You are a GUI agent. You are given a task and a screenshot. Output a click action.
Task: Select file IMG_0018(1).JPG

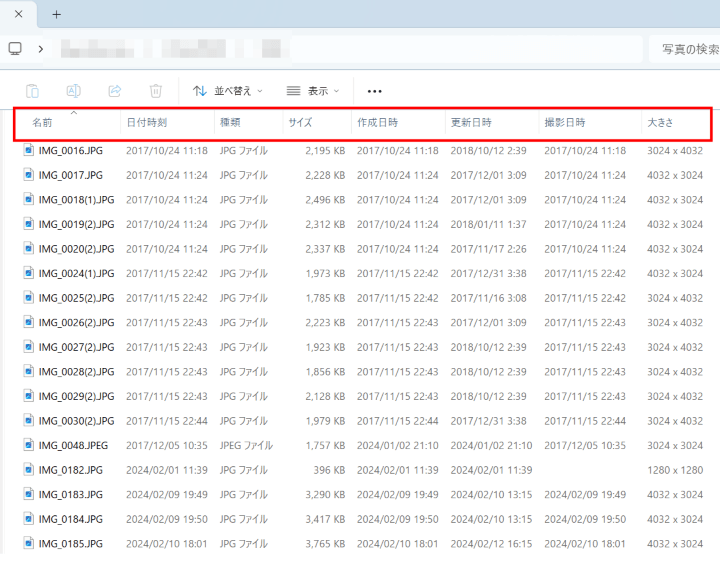coord(76,200)
